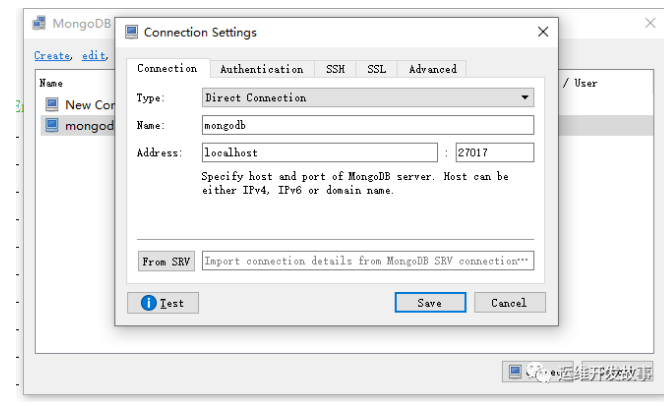Switch to the Authentication tab
This screenshot has height=406, width=664.
(x=262, y=69)
